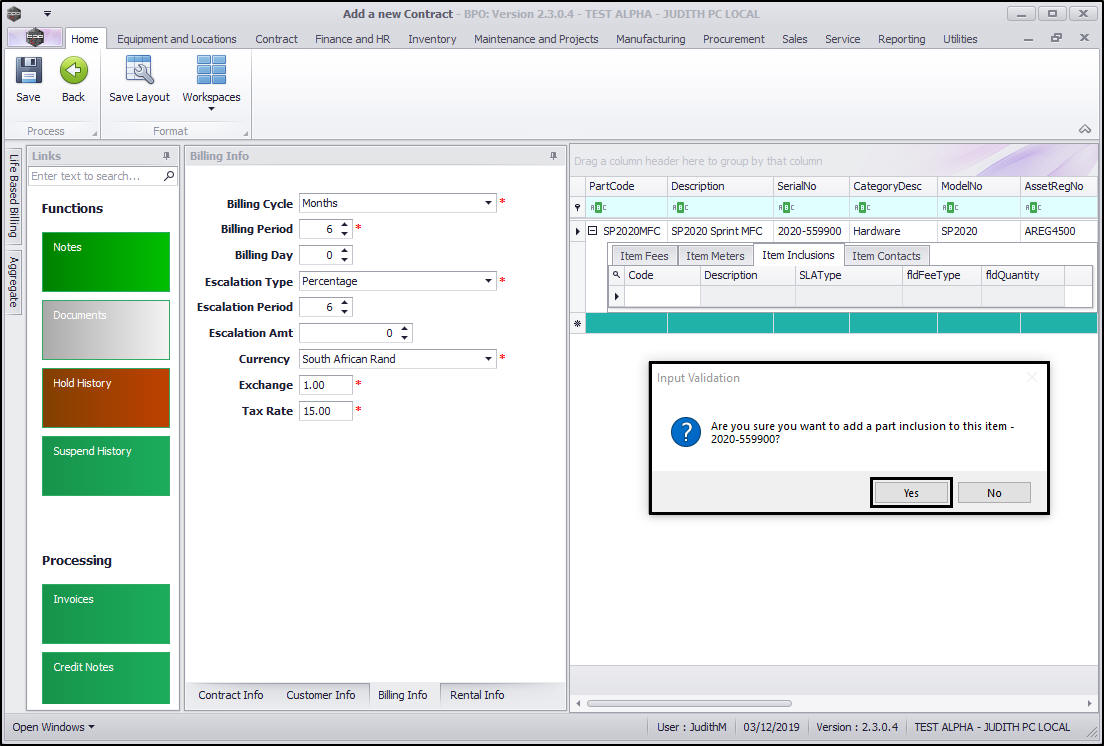This screenshot has height=746, width=1104.
Task: Collapse the ribbon using the chevron icon
Action: click(x=1084, y=129)
